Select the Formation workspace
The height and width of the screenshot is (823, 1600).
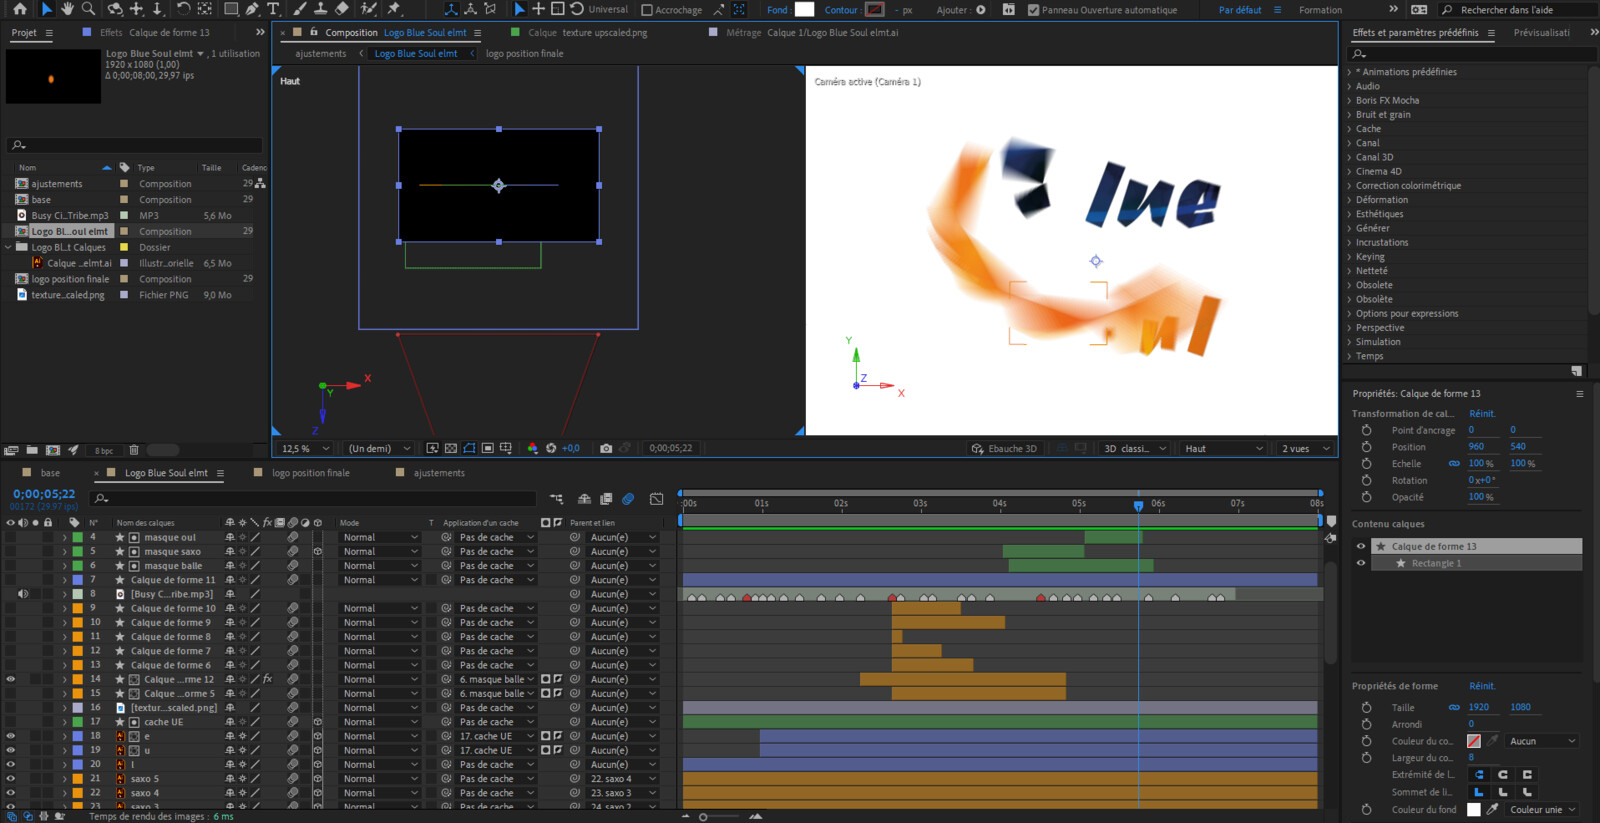point(1320,10)
